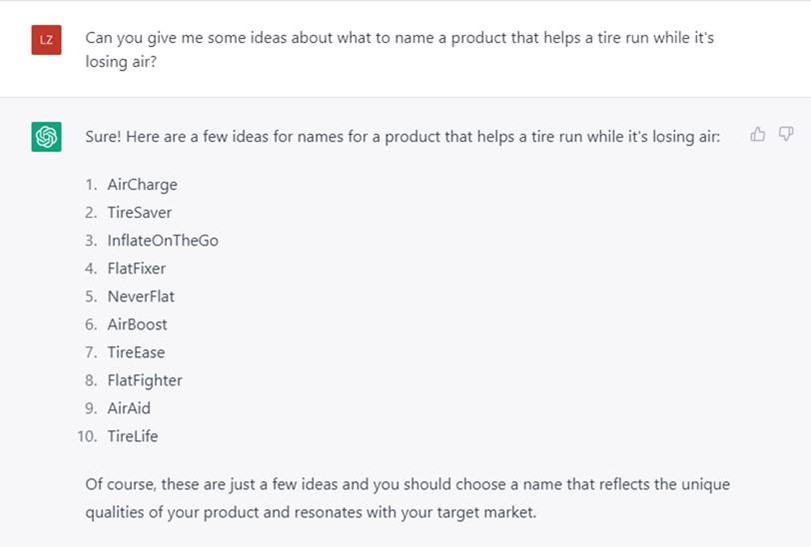
Task: Click the NeverFlat name idea
Action: pos(141,296)
